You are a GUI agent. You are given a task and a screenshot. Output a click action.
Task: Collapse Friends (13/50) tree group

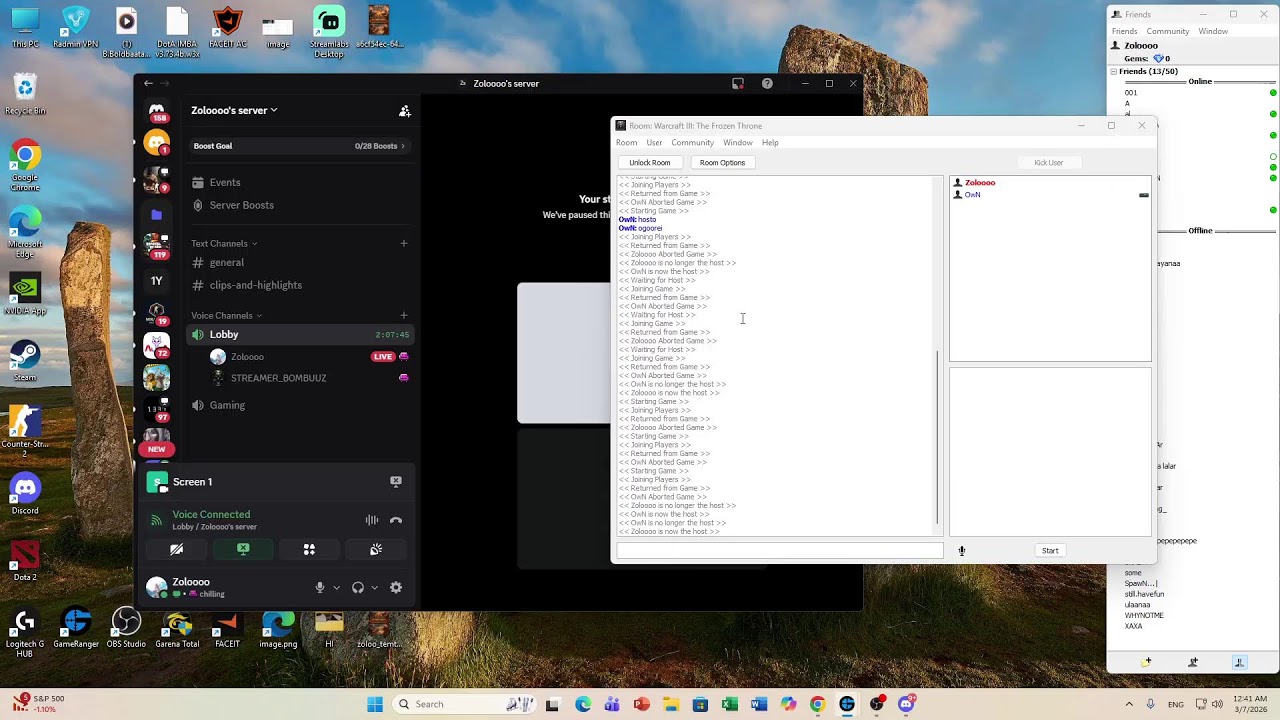click(x=1114, y=72)
